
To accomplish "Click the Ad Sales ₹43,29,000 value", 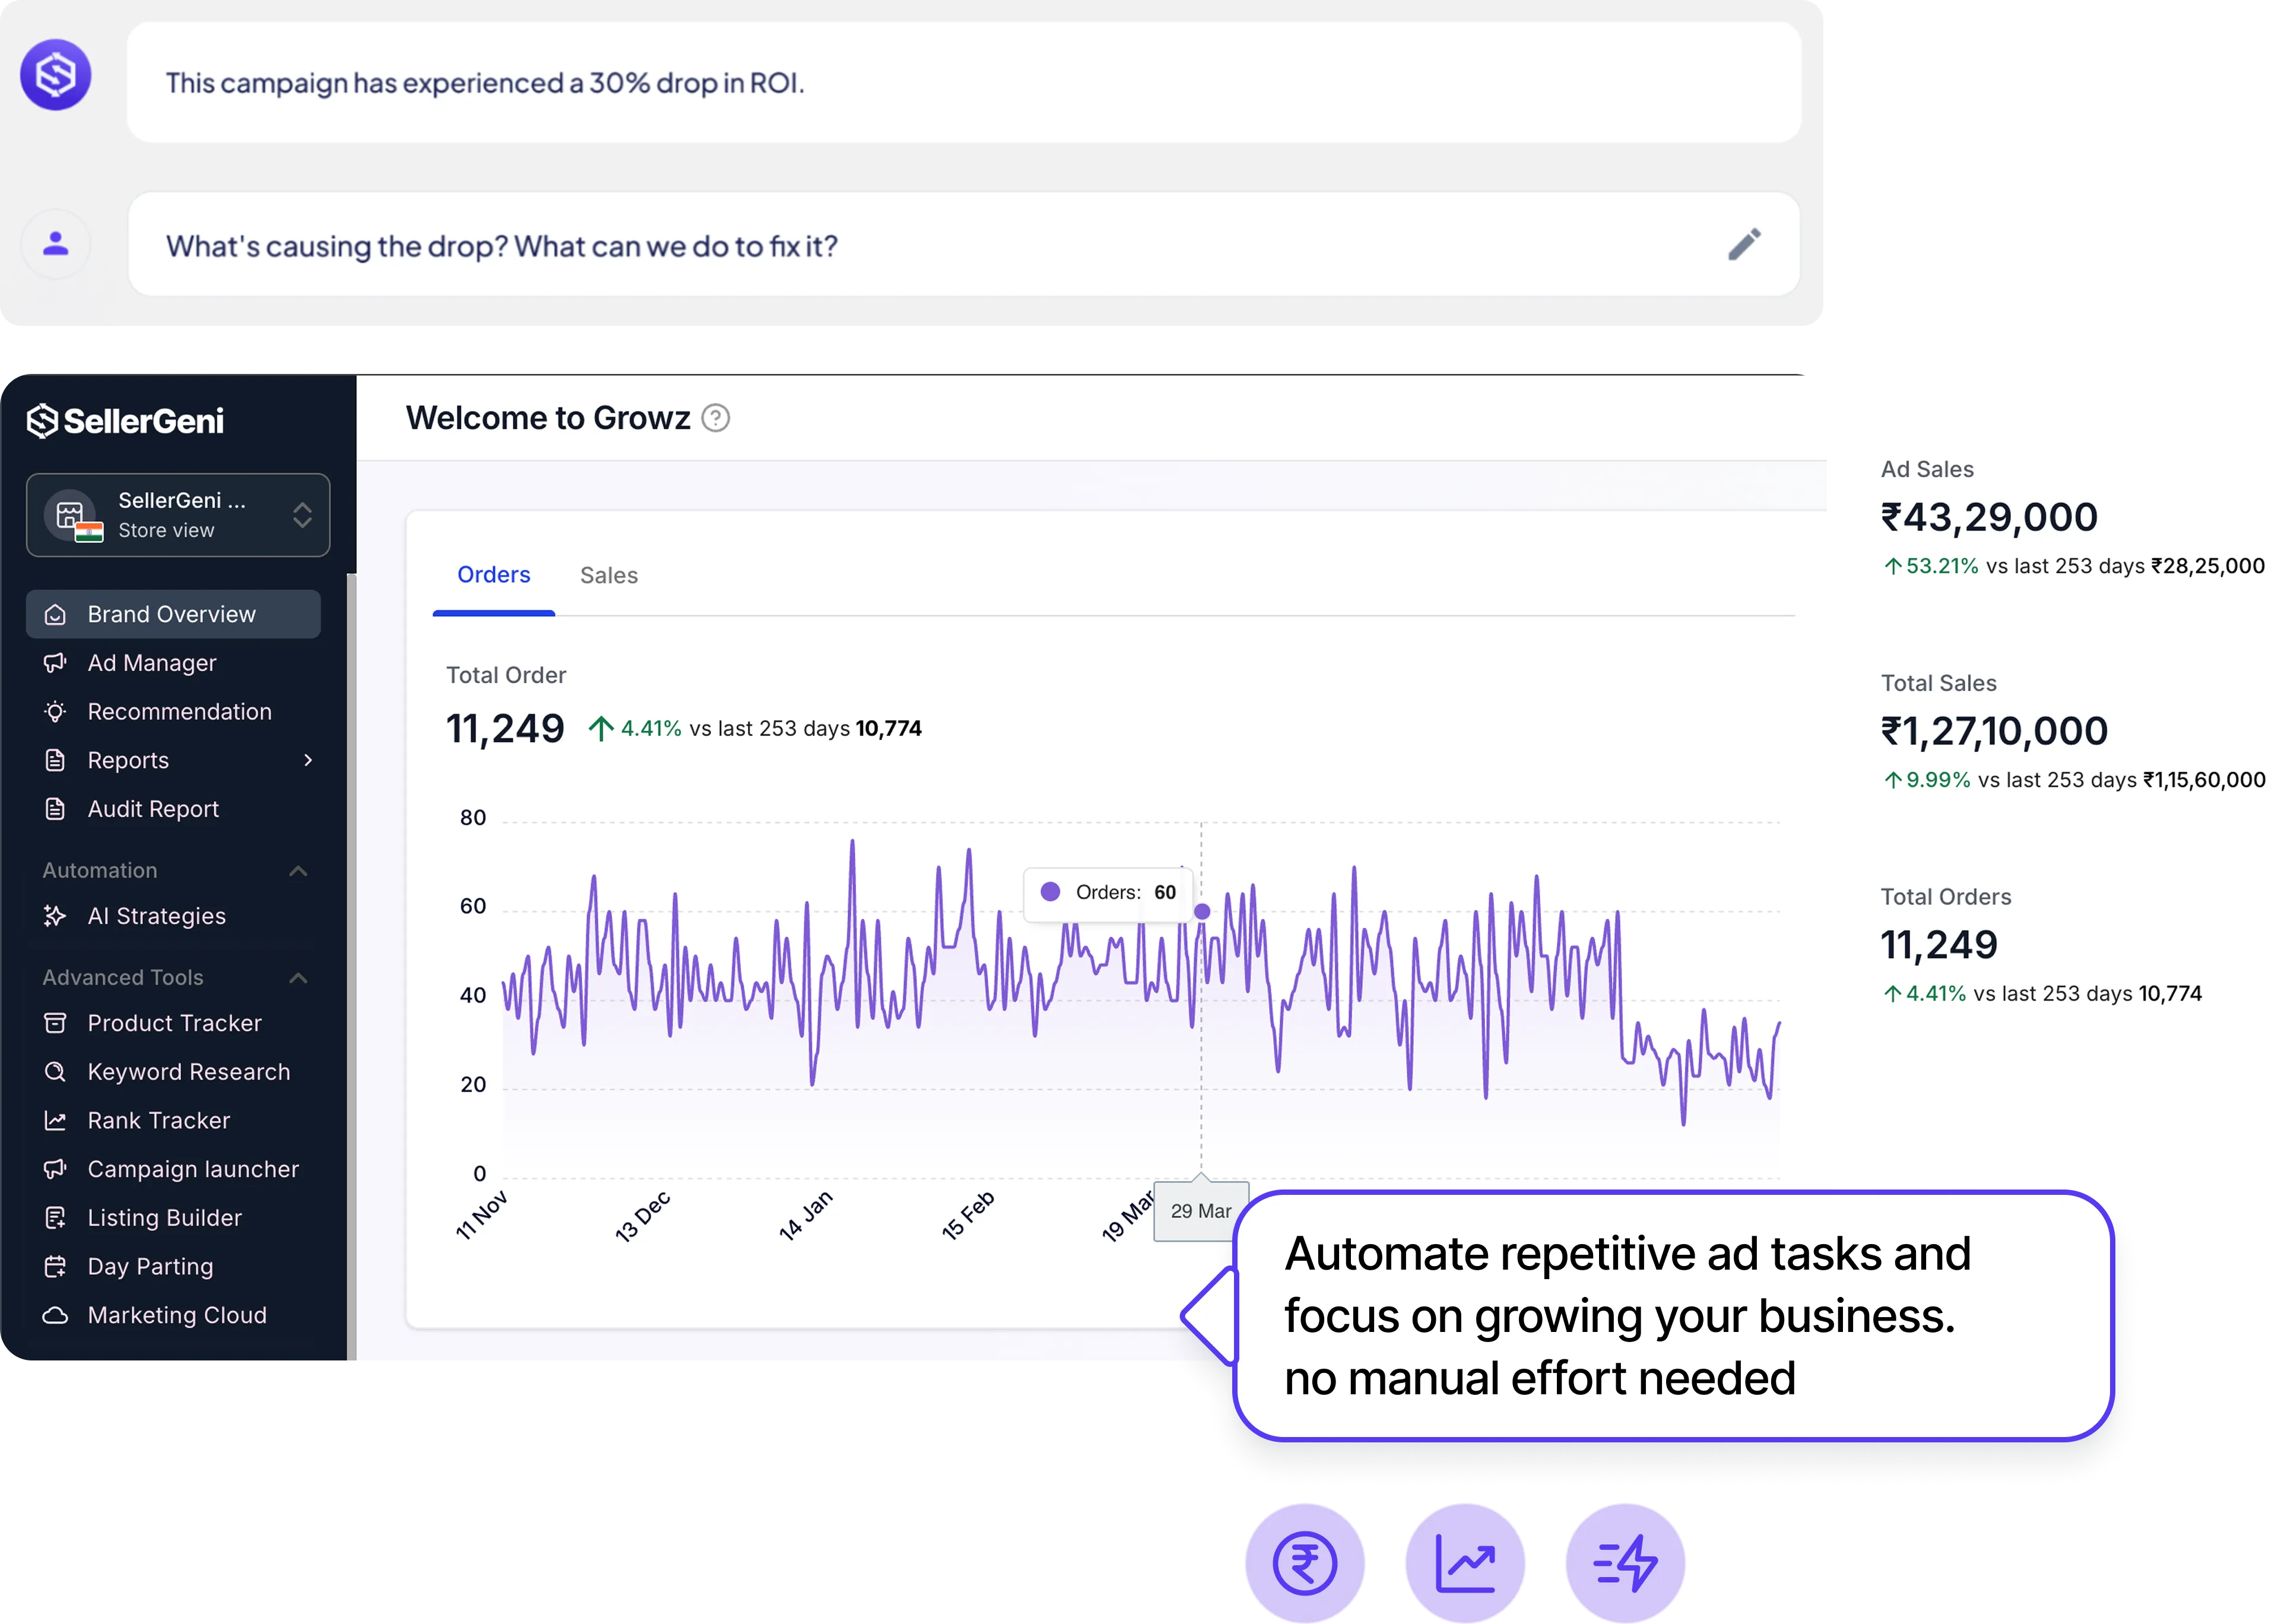I will (1989, 517).
